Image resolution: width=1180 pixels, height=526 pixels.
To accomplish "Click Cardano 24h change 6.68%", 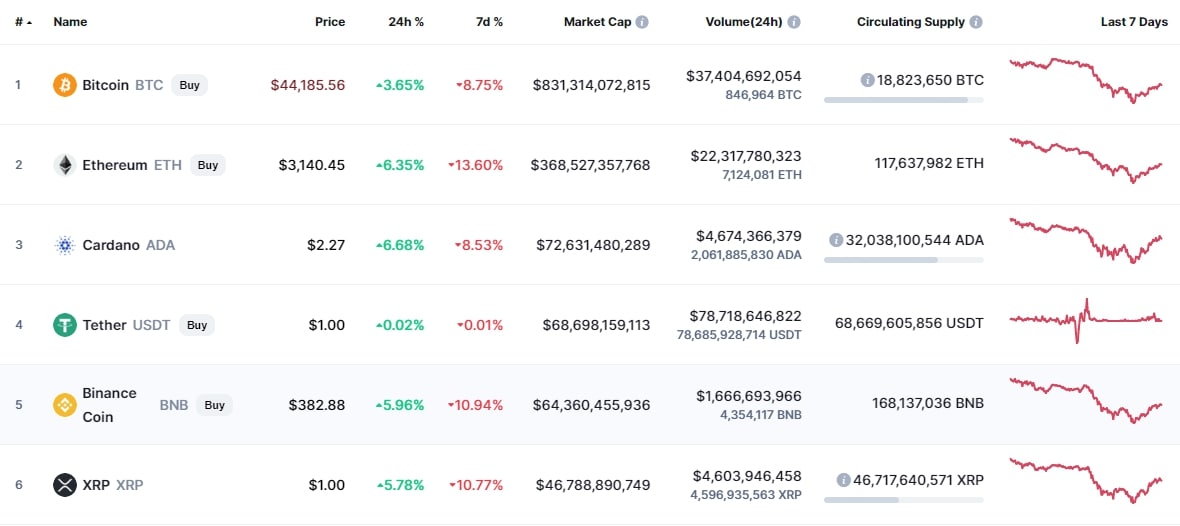I will 400,245.
